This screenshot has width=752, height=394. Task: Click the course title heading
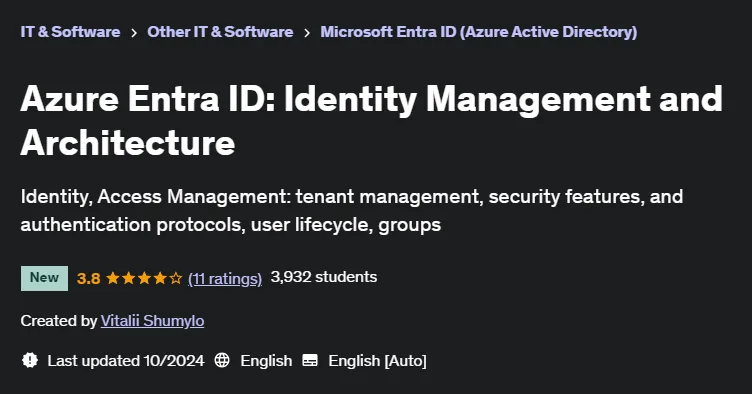[x=371, y=120]
